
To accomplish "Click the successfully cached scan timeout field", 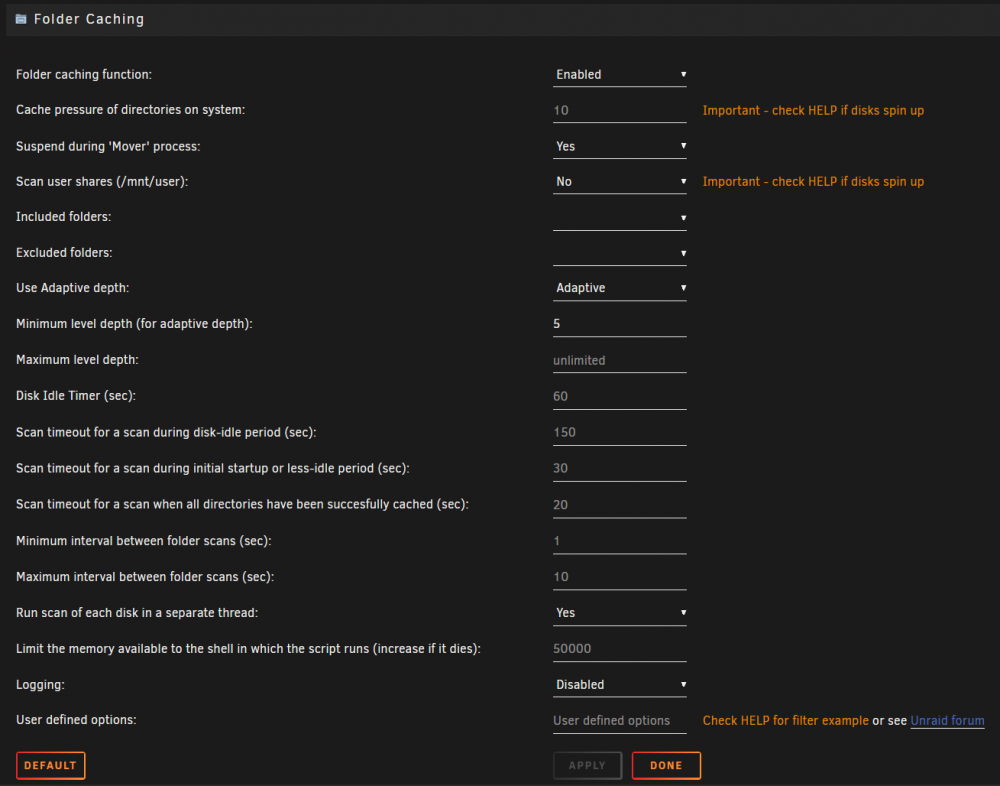I will (x=619, y=505).
